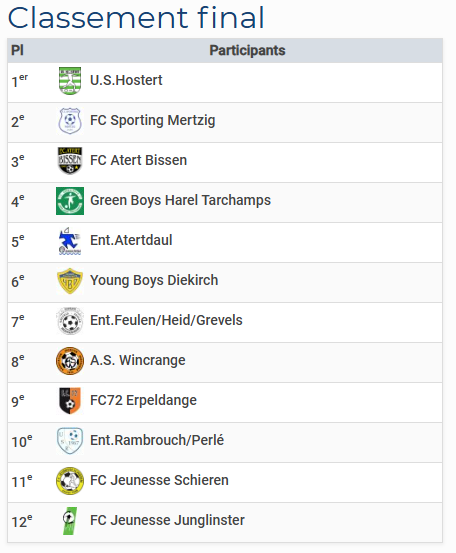Click the Participants column header
The image size is (456, 553).
tap(247, 50)
